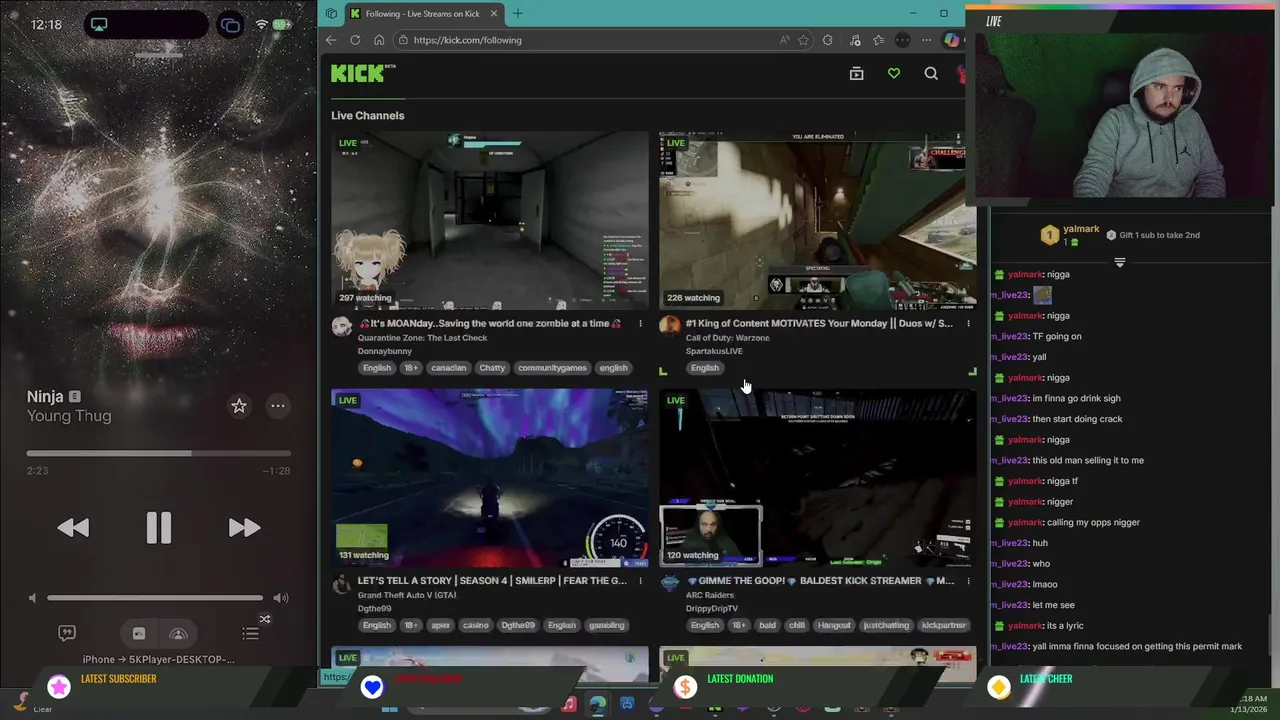Select the Chatty tag
The width and height of the screenshot is (1280, 720).
pos(492,368)
